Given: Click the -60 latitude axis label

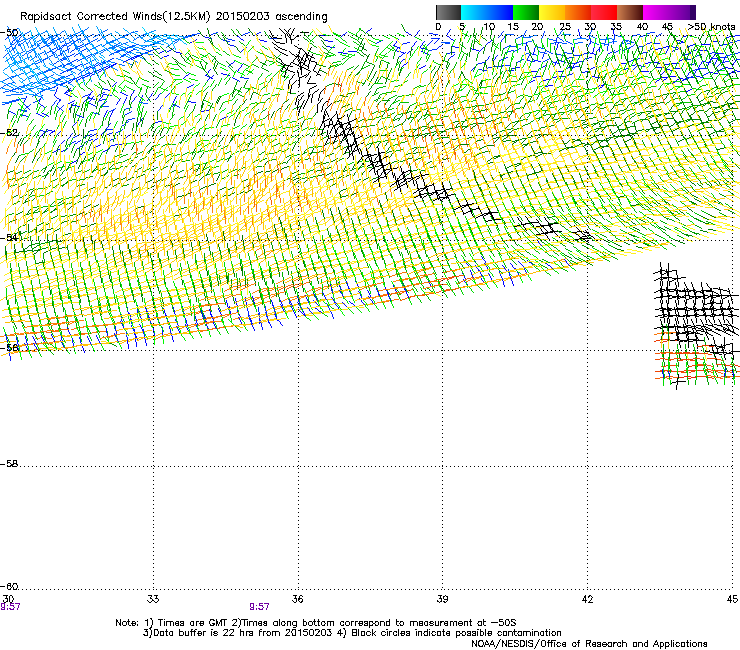Looking at the screenshot, I should pyautogui.click(x=9, y=587).
